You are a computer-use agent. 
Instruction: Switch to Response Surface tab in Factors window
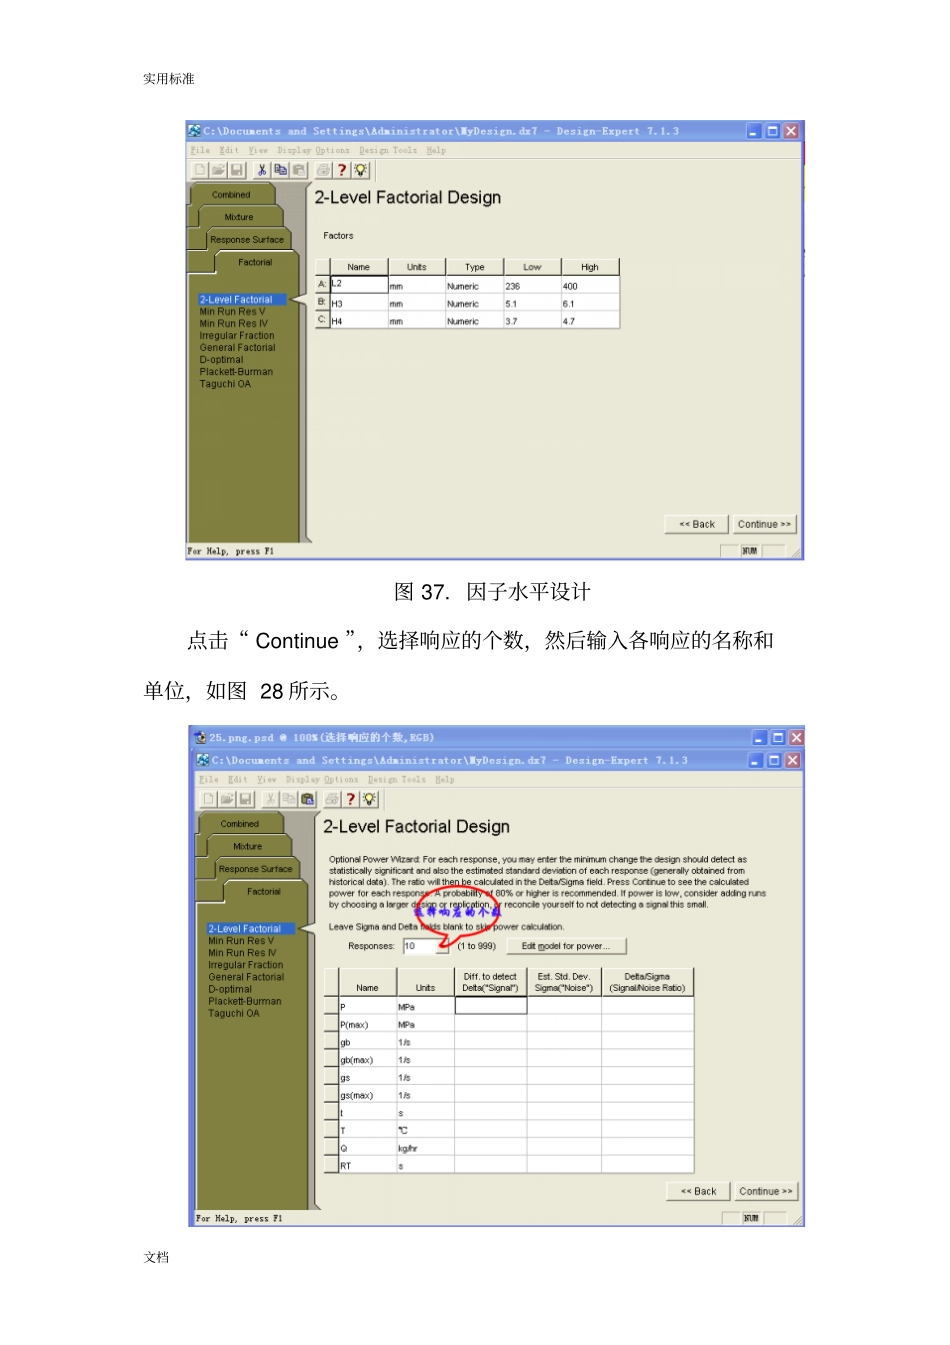tap(247, 240)
